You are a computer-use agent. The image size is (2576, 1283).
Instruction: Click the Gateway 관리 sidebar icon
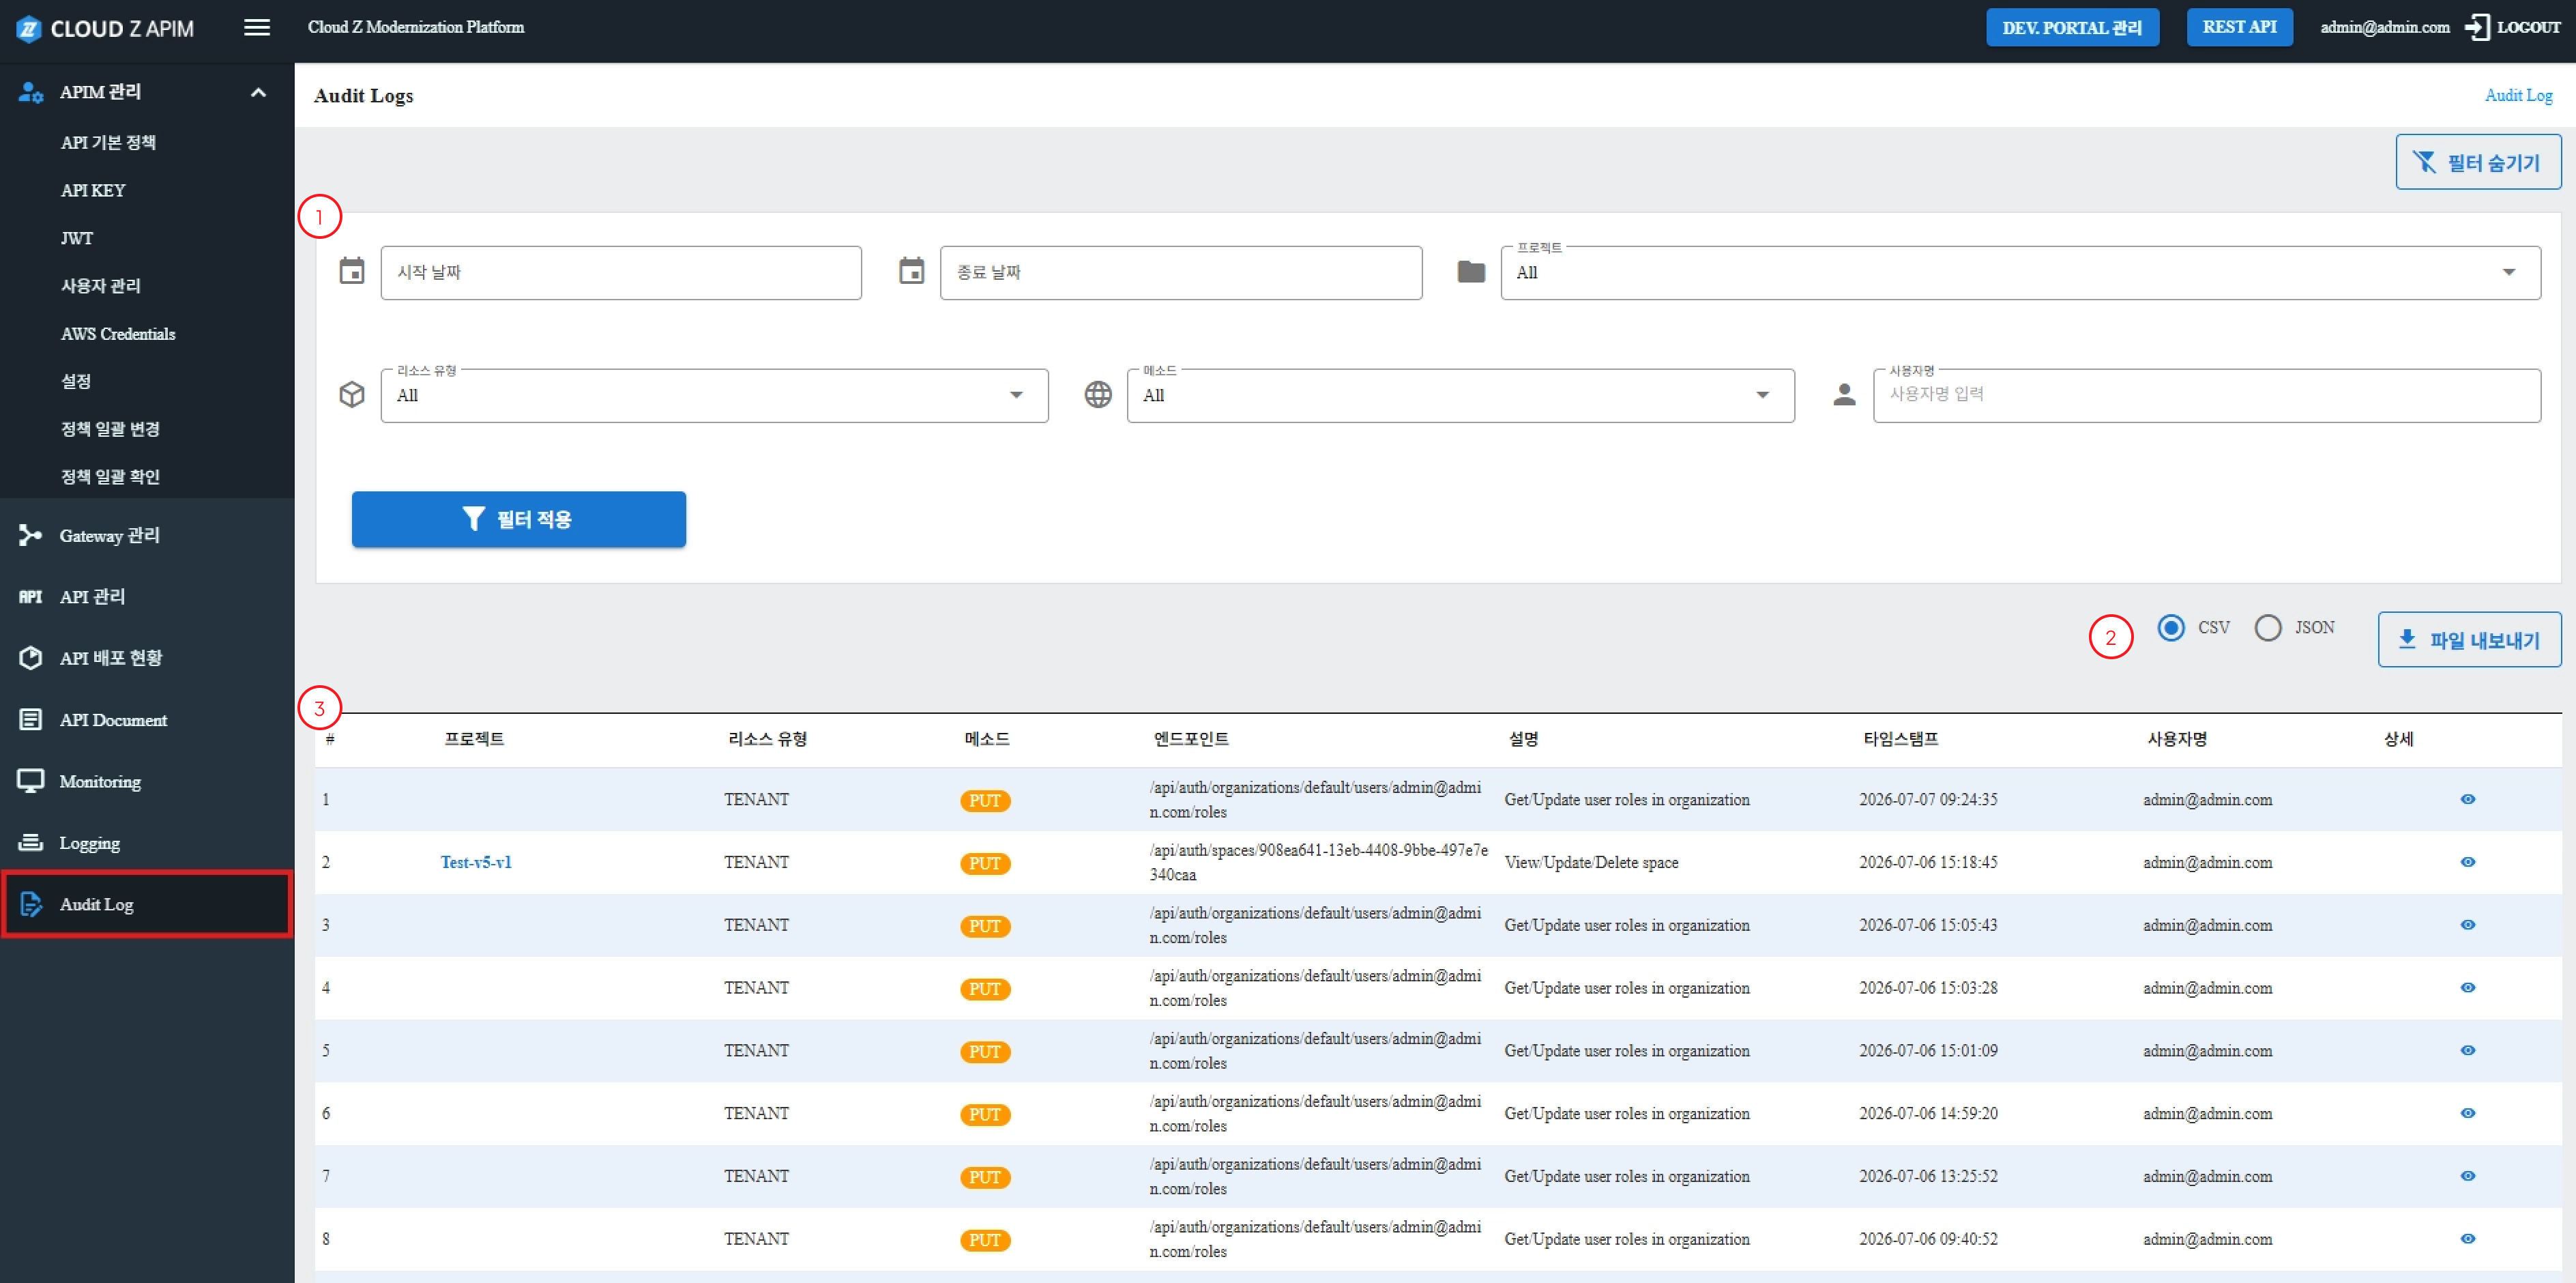30,535
